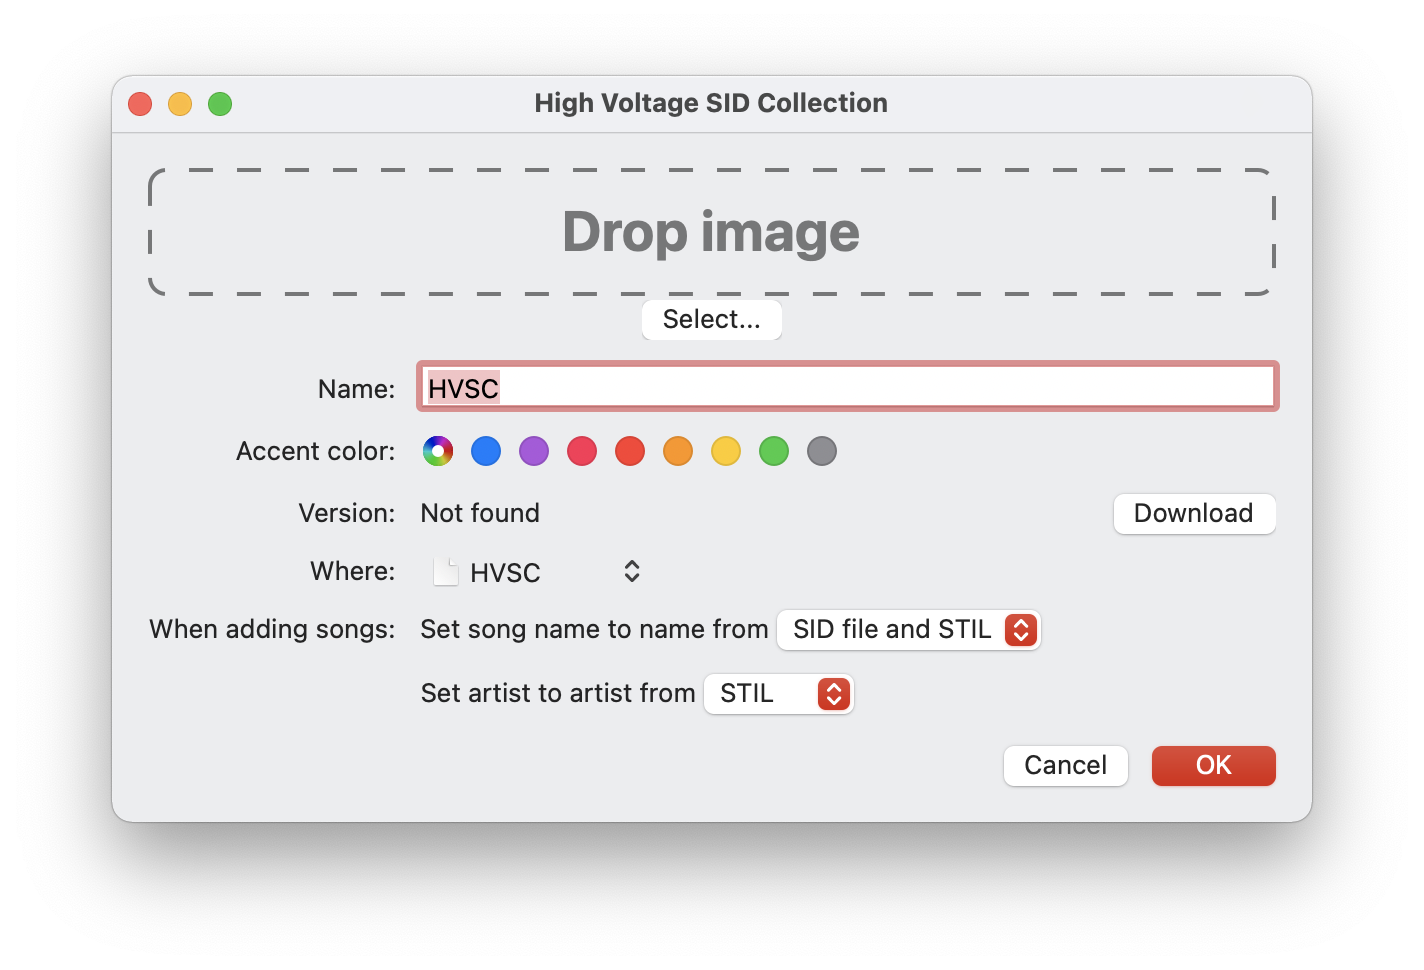Open the Where HVSC location popup

(536, 572)
